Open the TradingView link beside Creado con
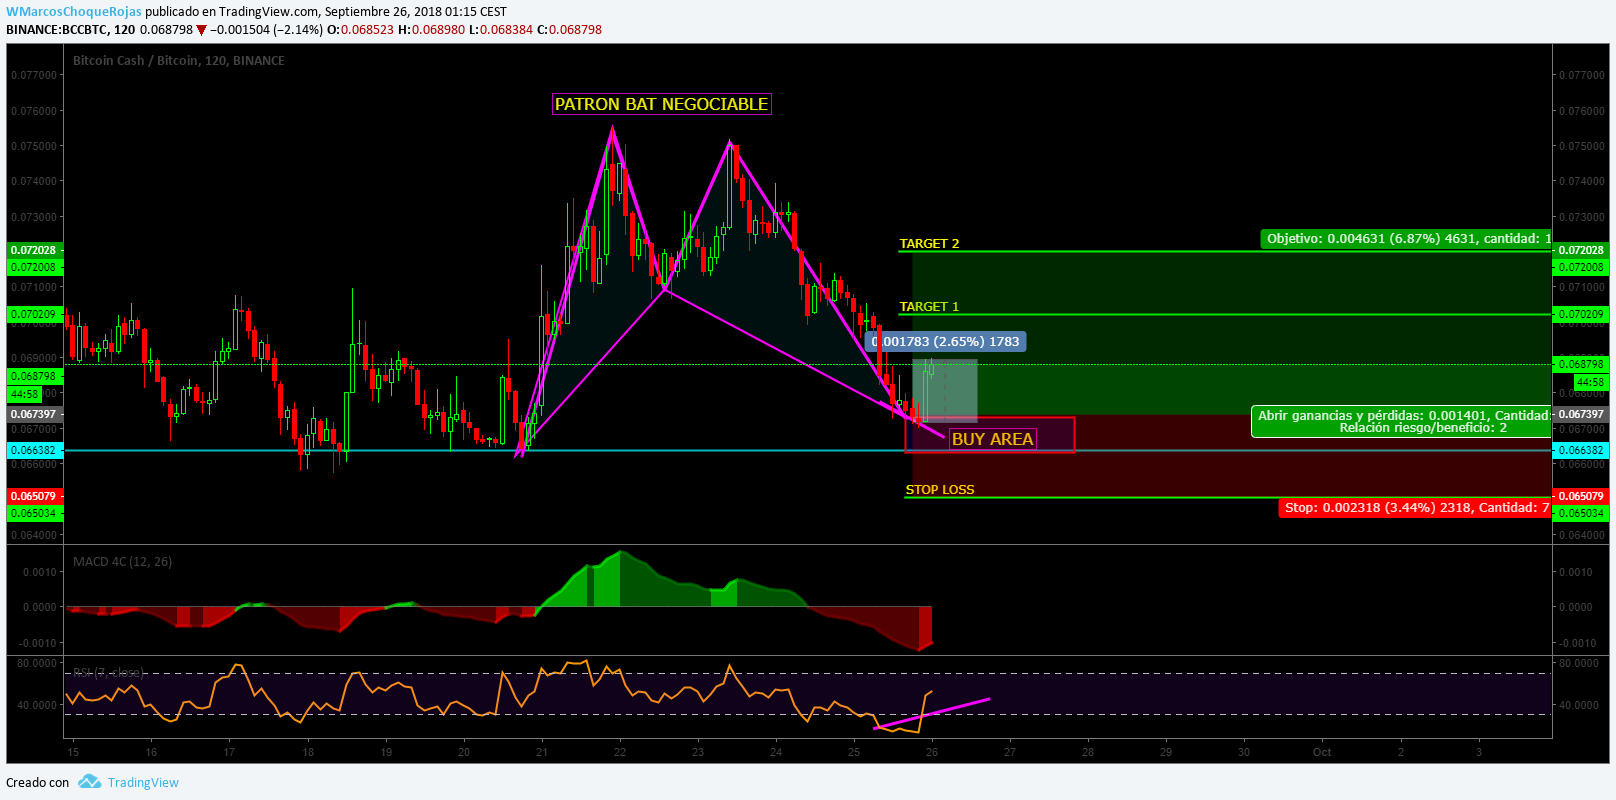 pyautogui.click(x=143, y=783)
